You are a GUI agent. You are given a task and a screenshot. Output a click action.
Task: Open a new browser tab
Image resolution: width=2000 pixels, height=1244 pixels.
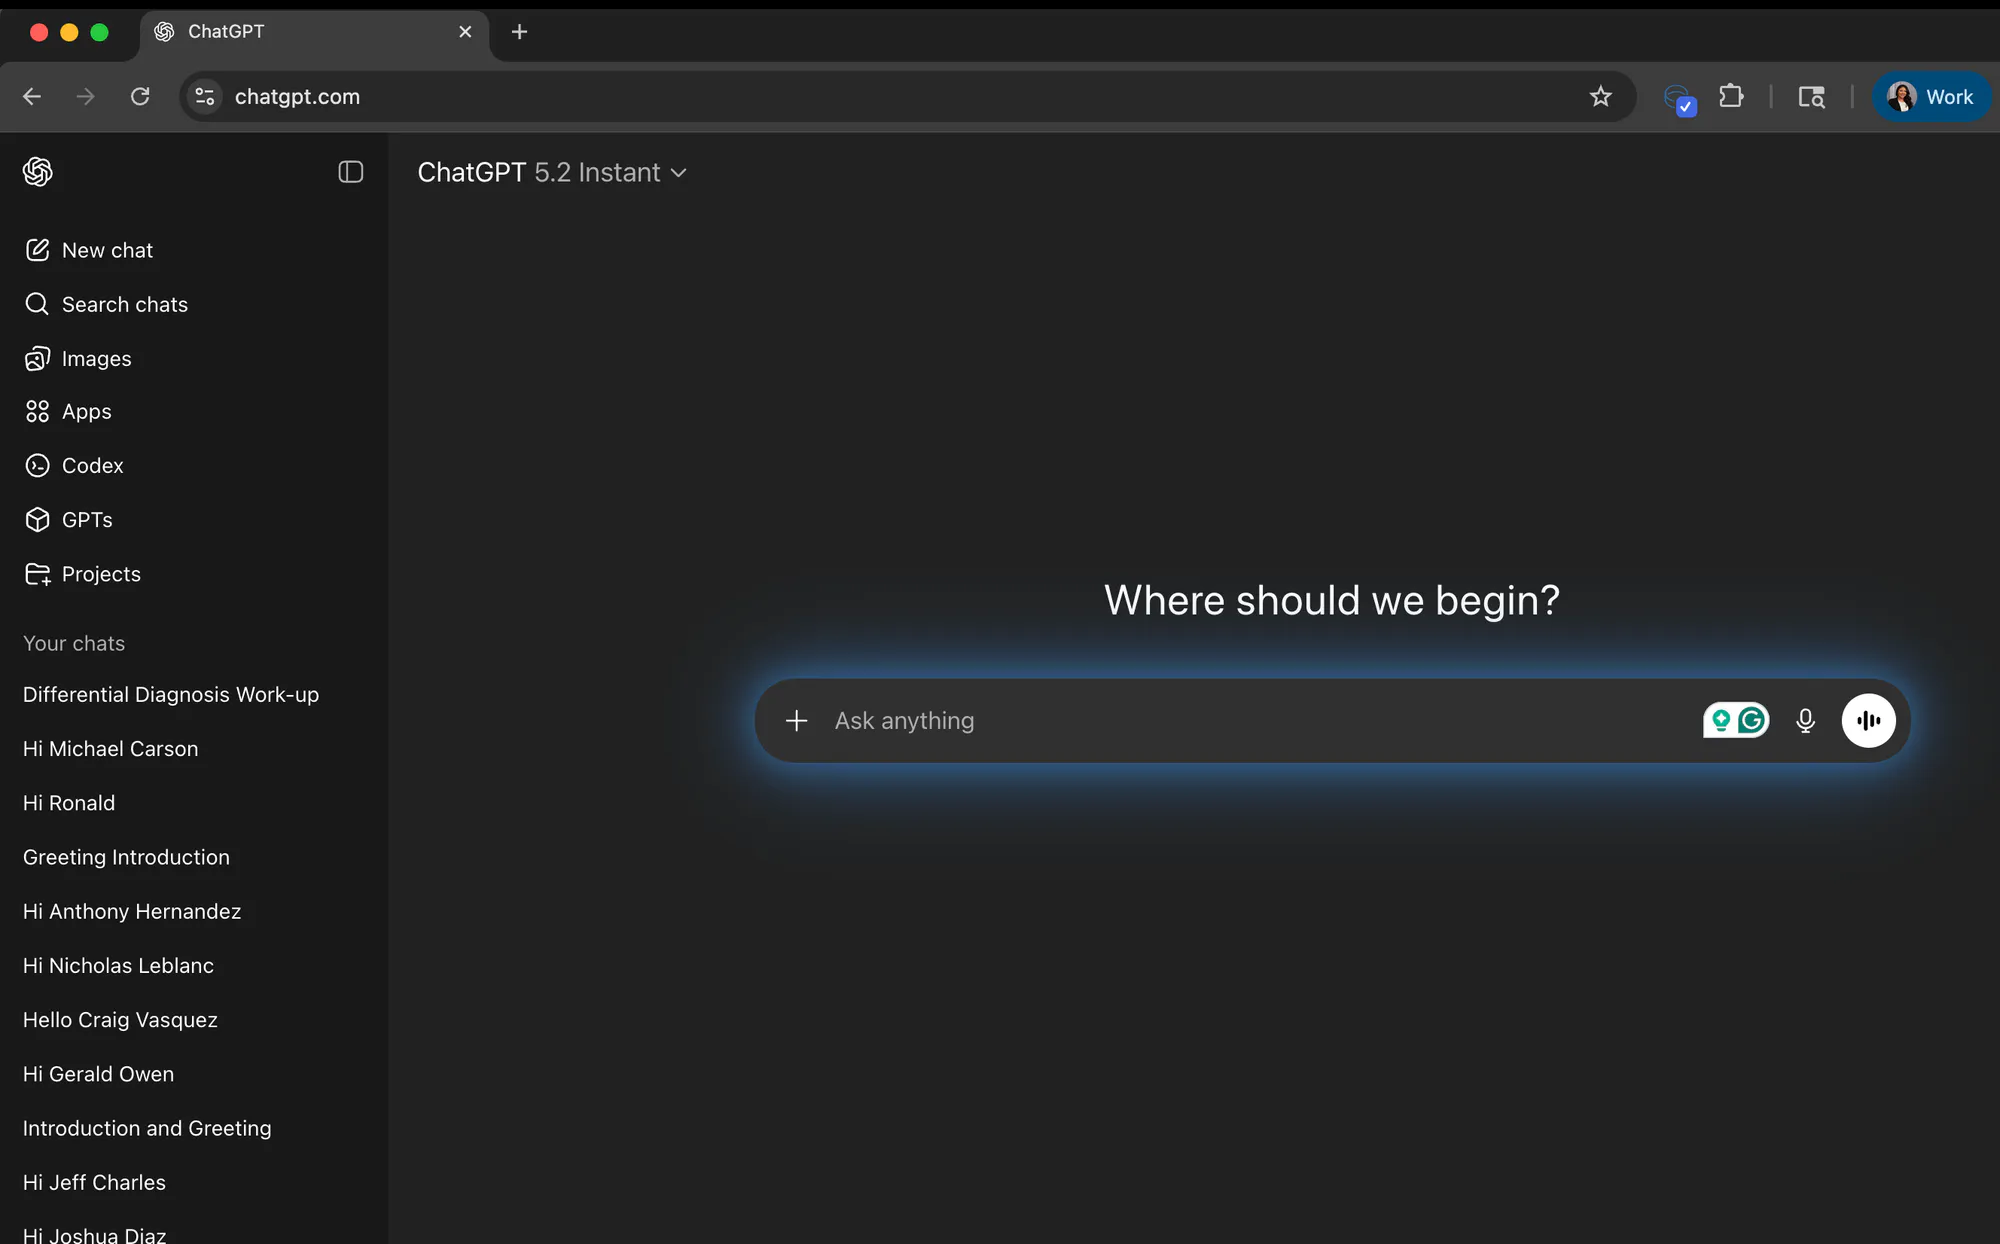click(x=519, y=31)
